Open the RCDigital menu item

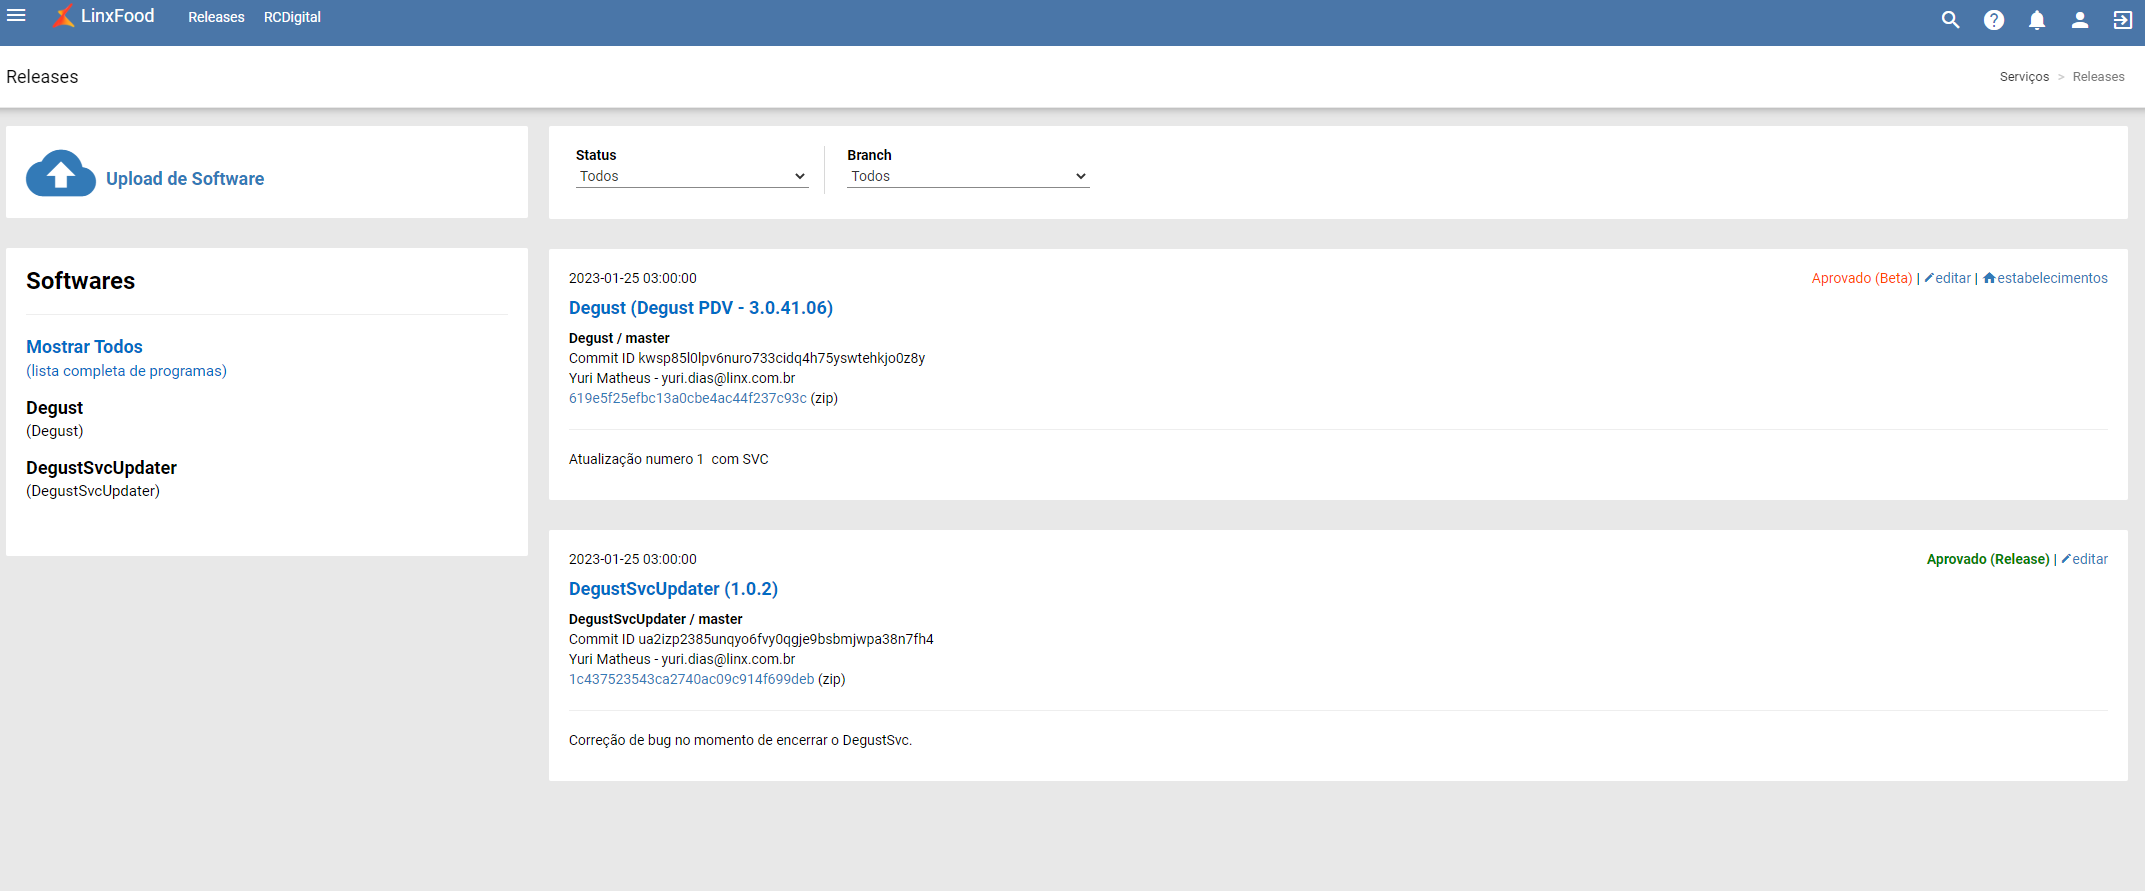tap(292, 17)
